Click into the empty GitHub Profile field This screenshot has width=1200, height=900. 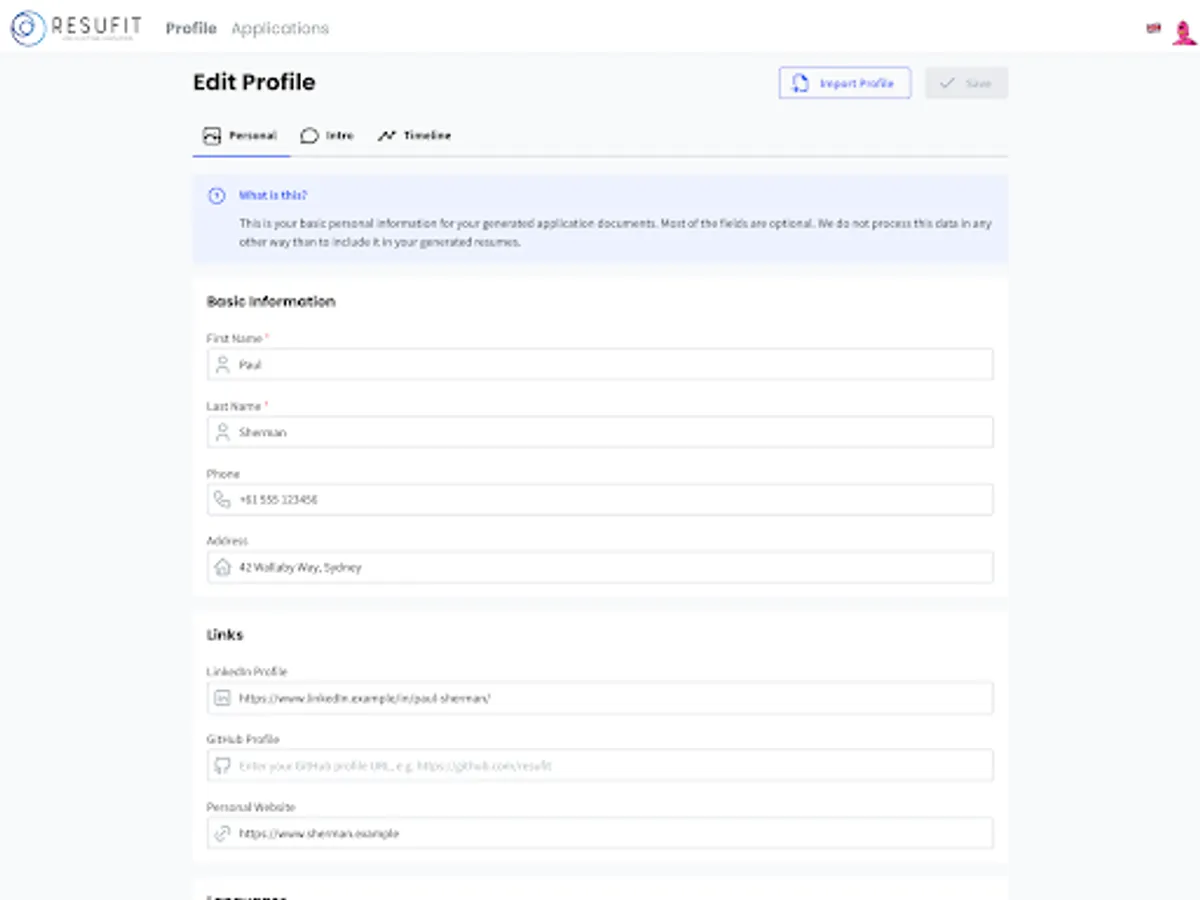point(600,766)
